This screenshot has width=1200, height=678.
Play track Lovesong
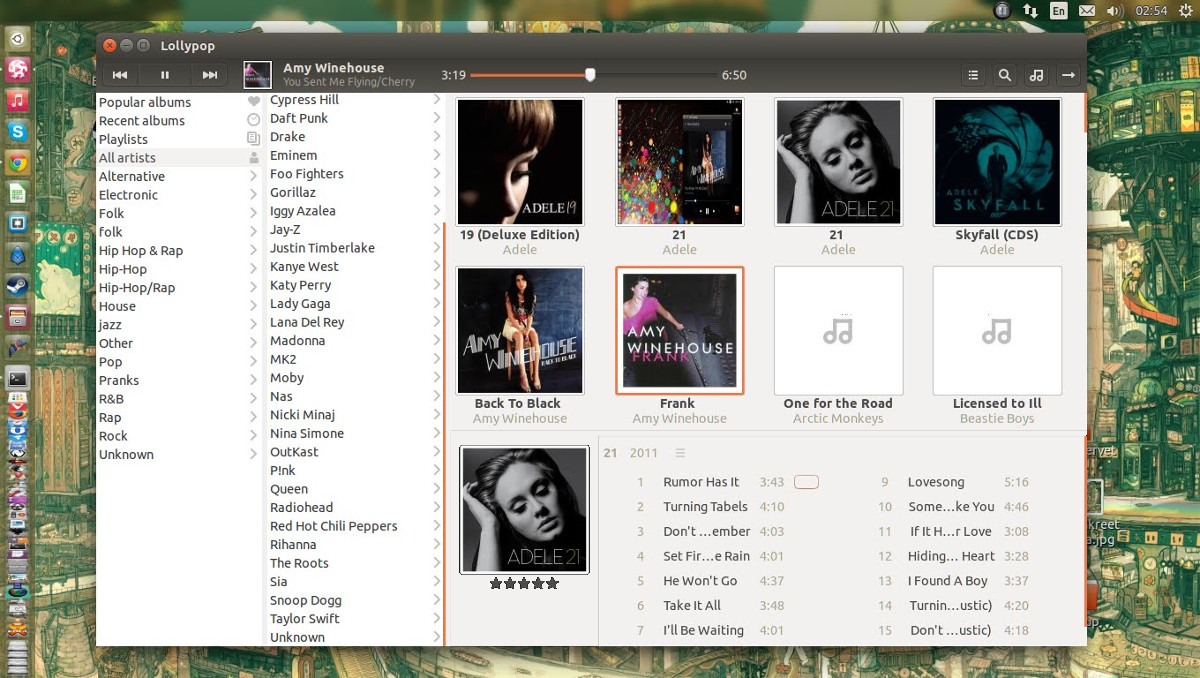tap(936, 482)
